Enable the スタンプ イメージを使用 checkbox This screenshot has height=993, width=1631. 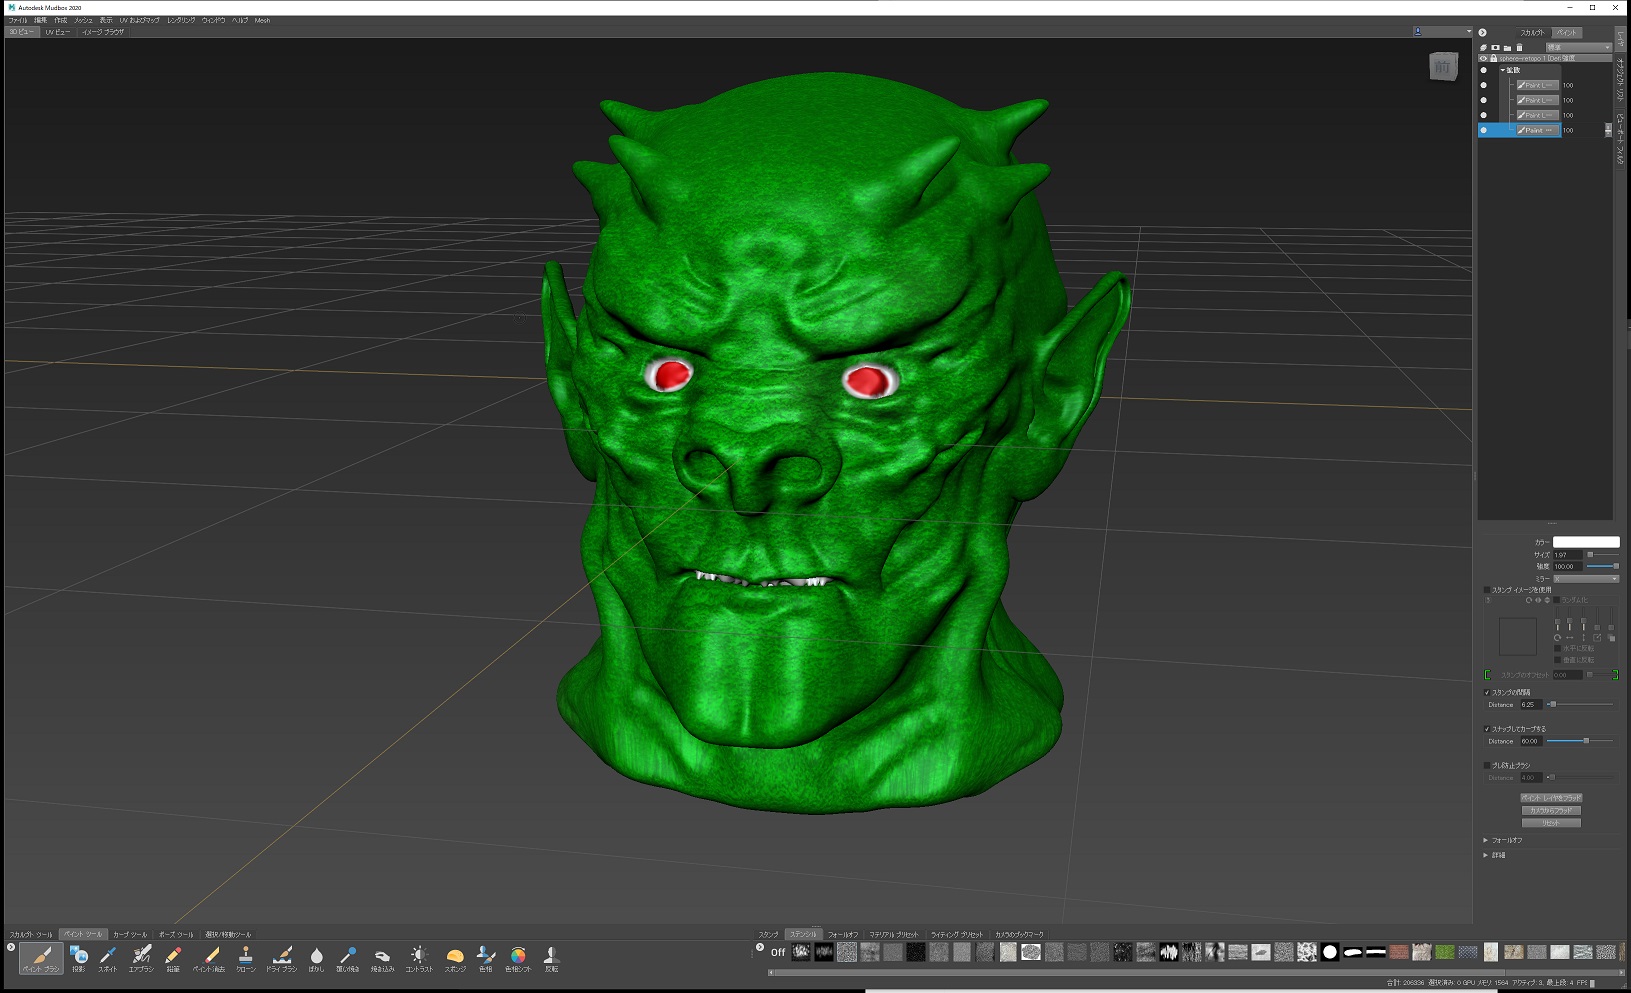tap(1487, 590)
